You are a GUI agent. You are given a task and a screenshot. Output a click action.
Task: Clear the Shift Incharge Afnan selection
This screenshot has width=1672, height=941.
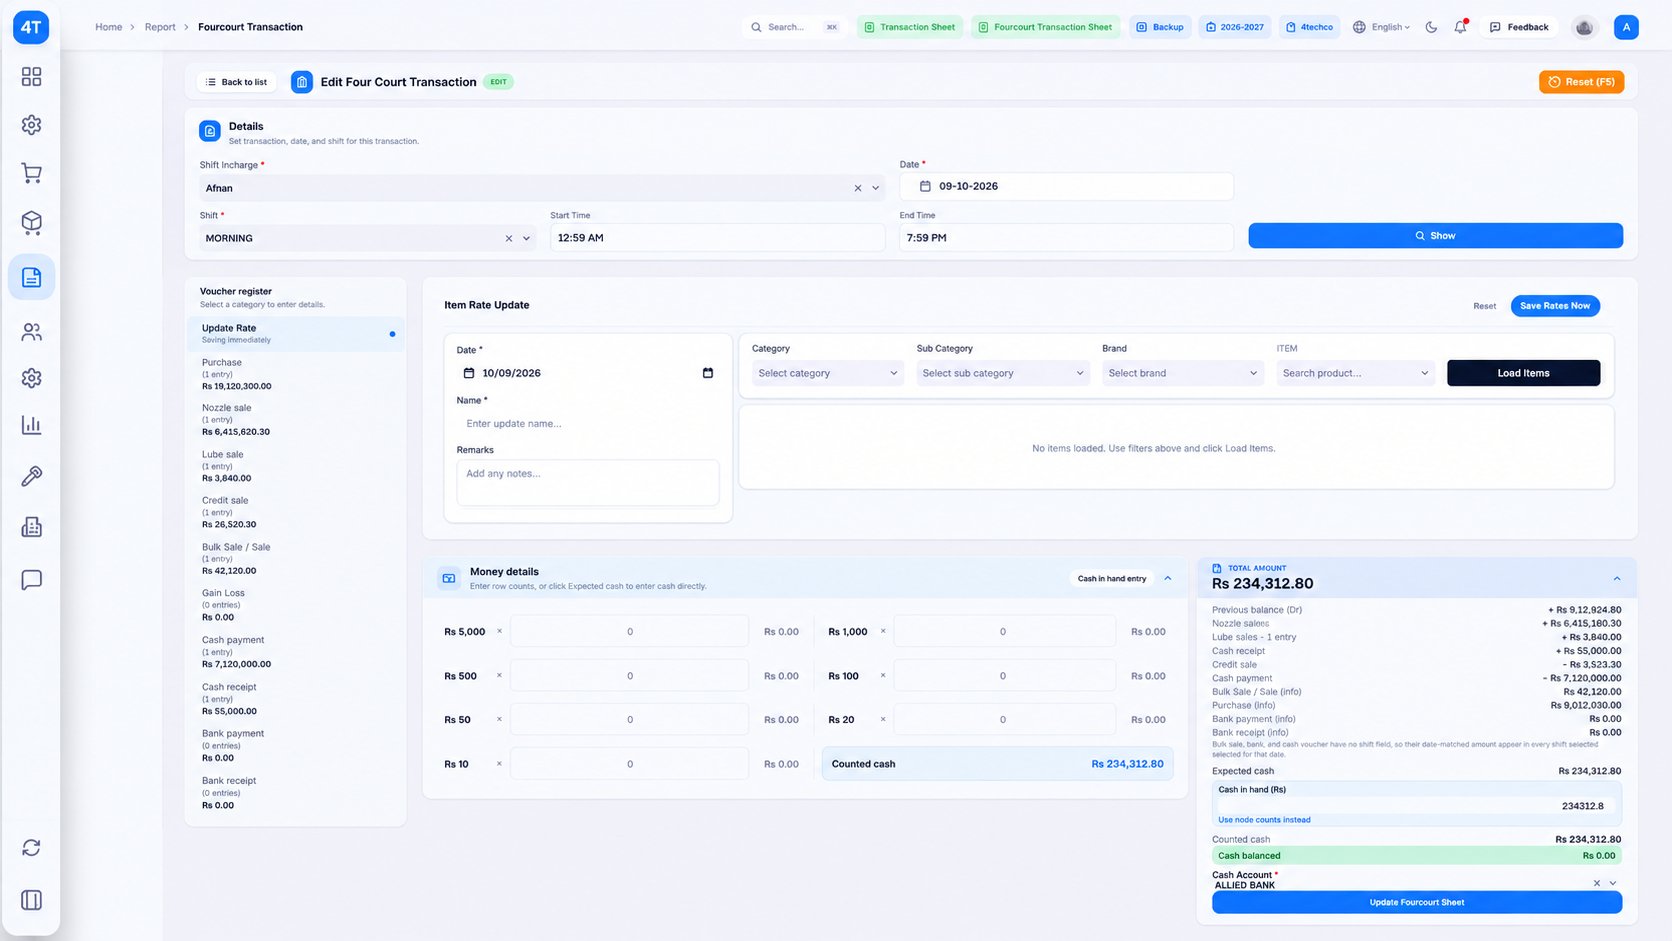[857, 188]
